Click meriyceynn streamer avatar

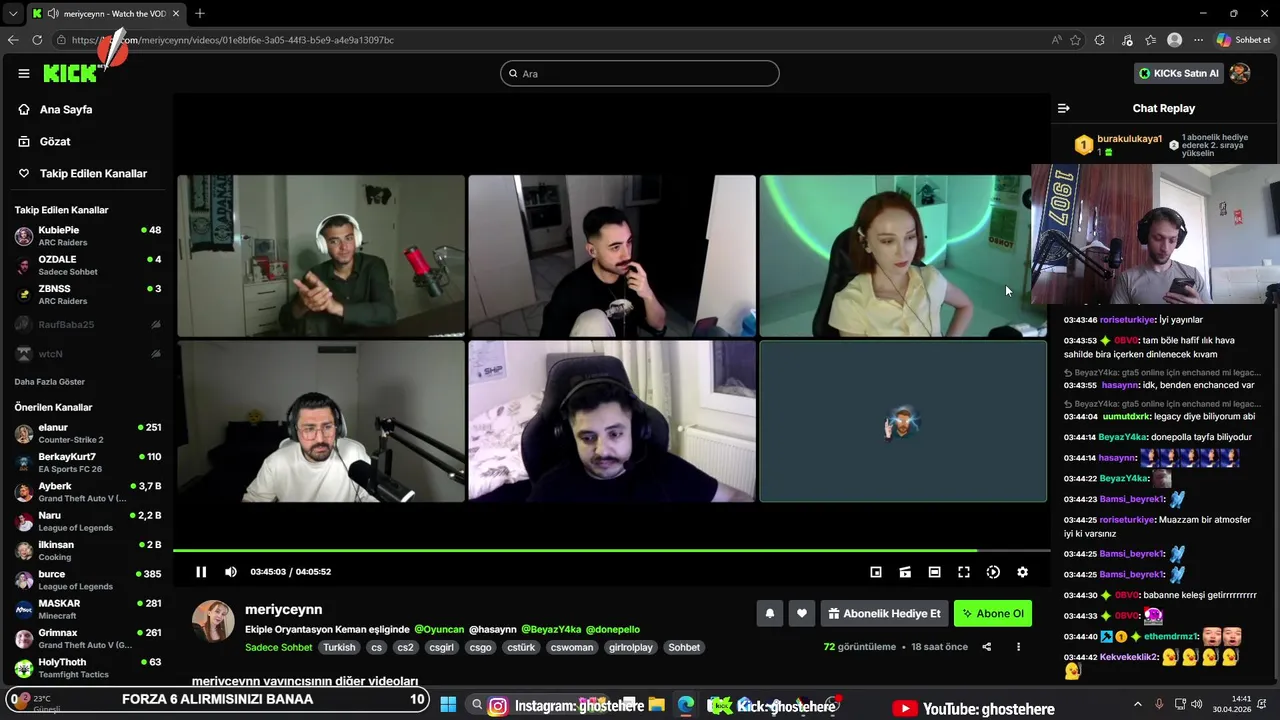(x=213, y=621)
